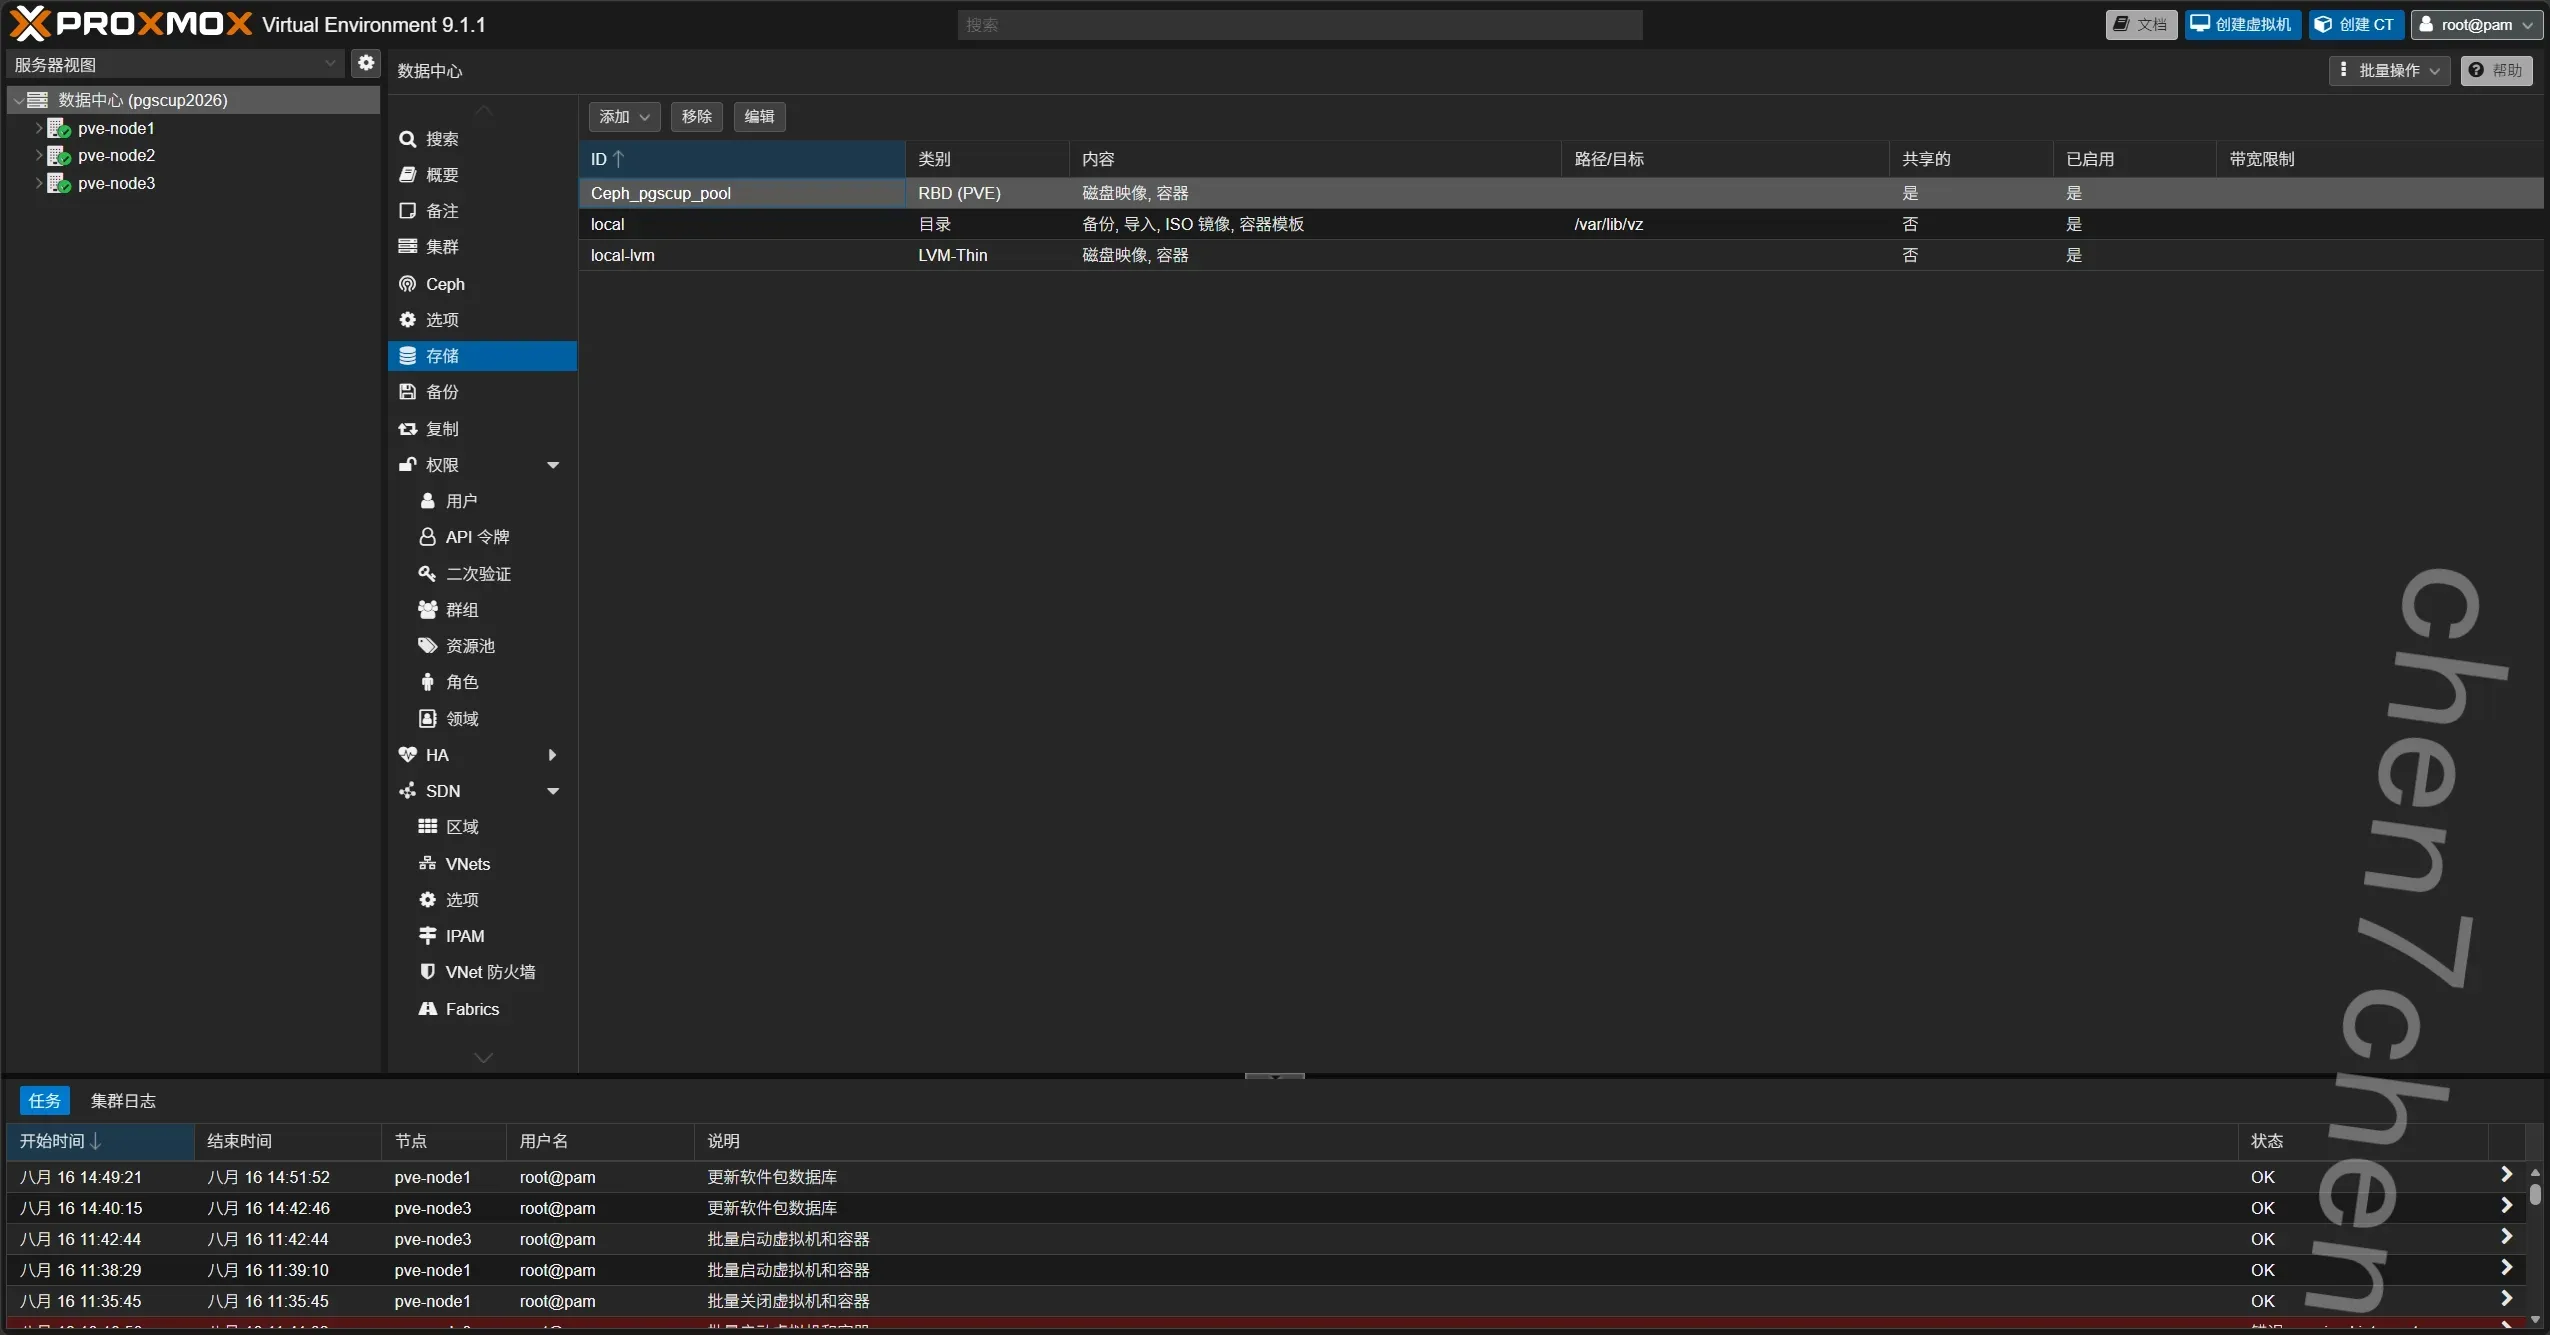Expand task row started 八月 16 11:42:44
The height and width of the screenshot is (1335, 2550).
coord(2506,1237)
